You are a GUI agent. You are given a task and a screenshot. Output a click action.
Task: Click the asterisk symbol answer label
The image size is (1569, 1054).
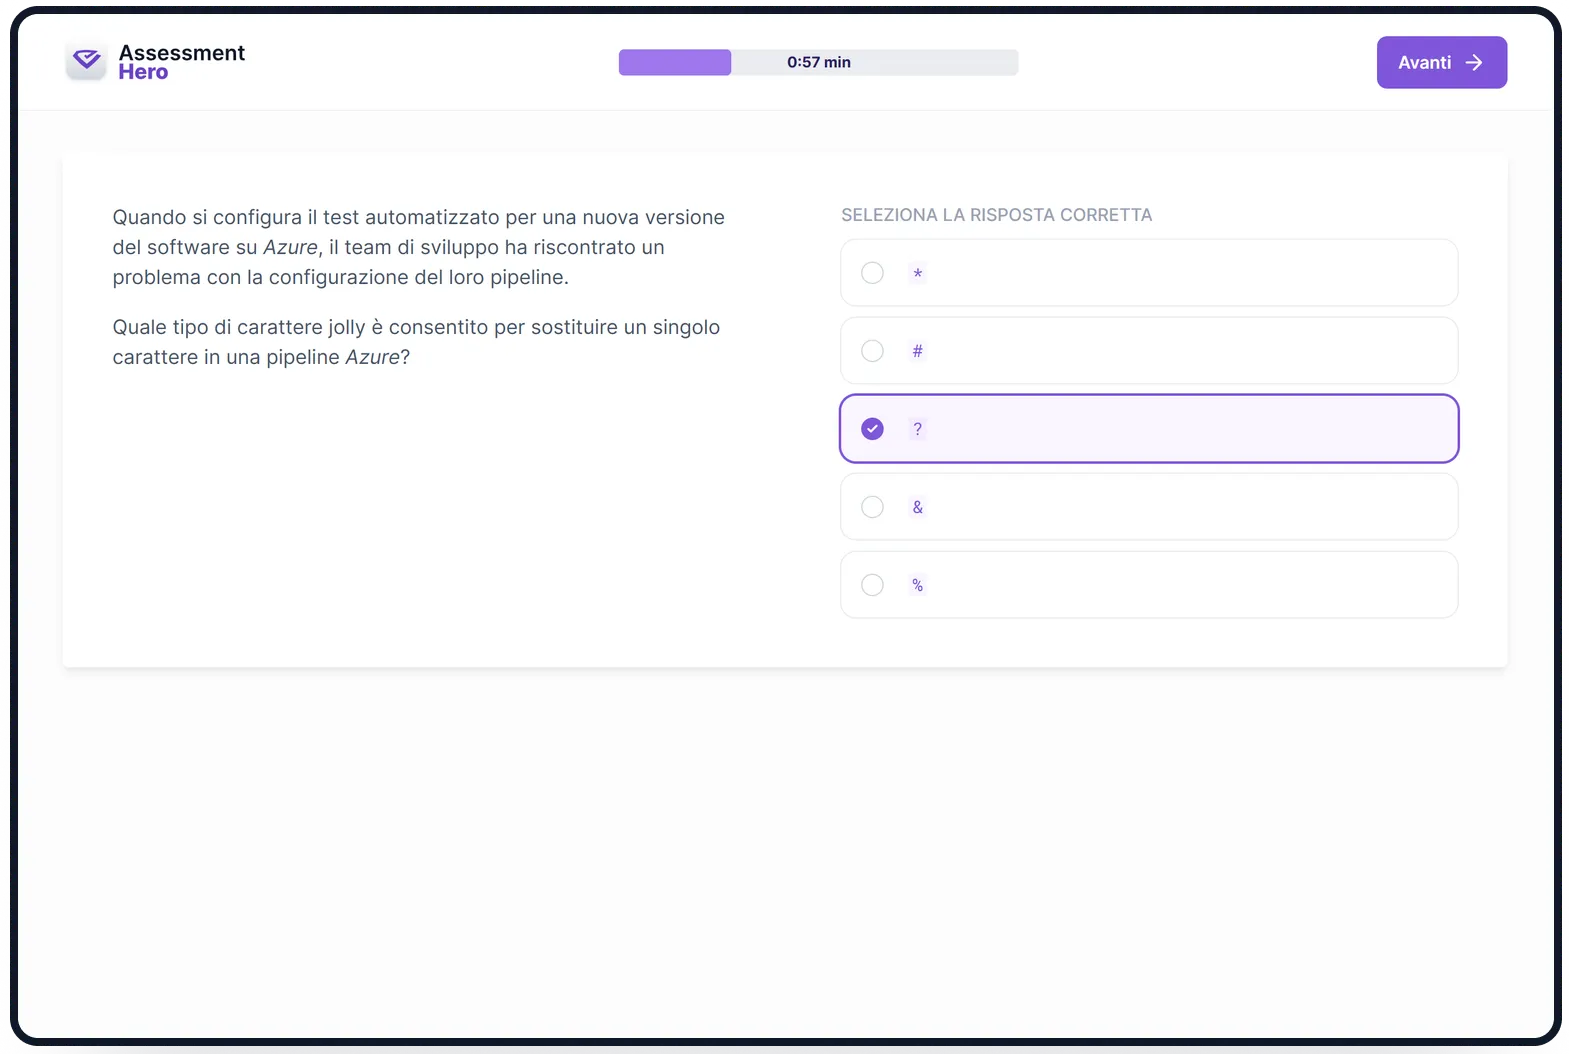click(918, 273)
